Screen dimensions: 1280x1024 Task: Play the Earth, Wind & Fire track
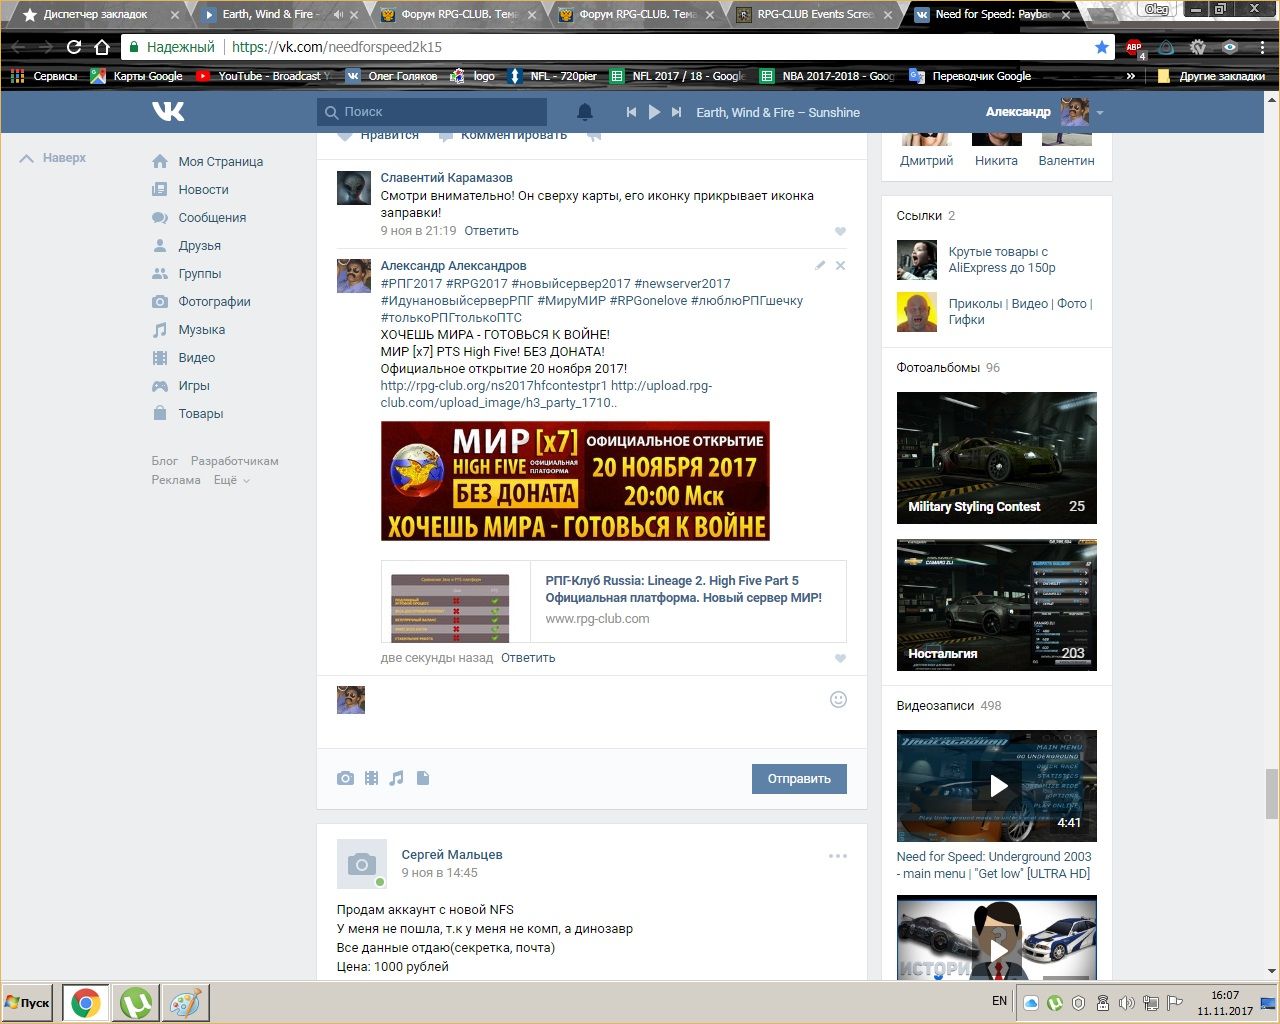(x=654, y=112)
